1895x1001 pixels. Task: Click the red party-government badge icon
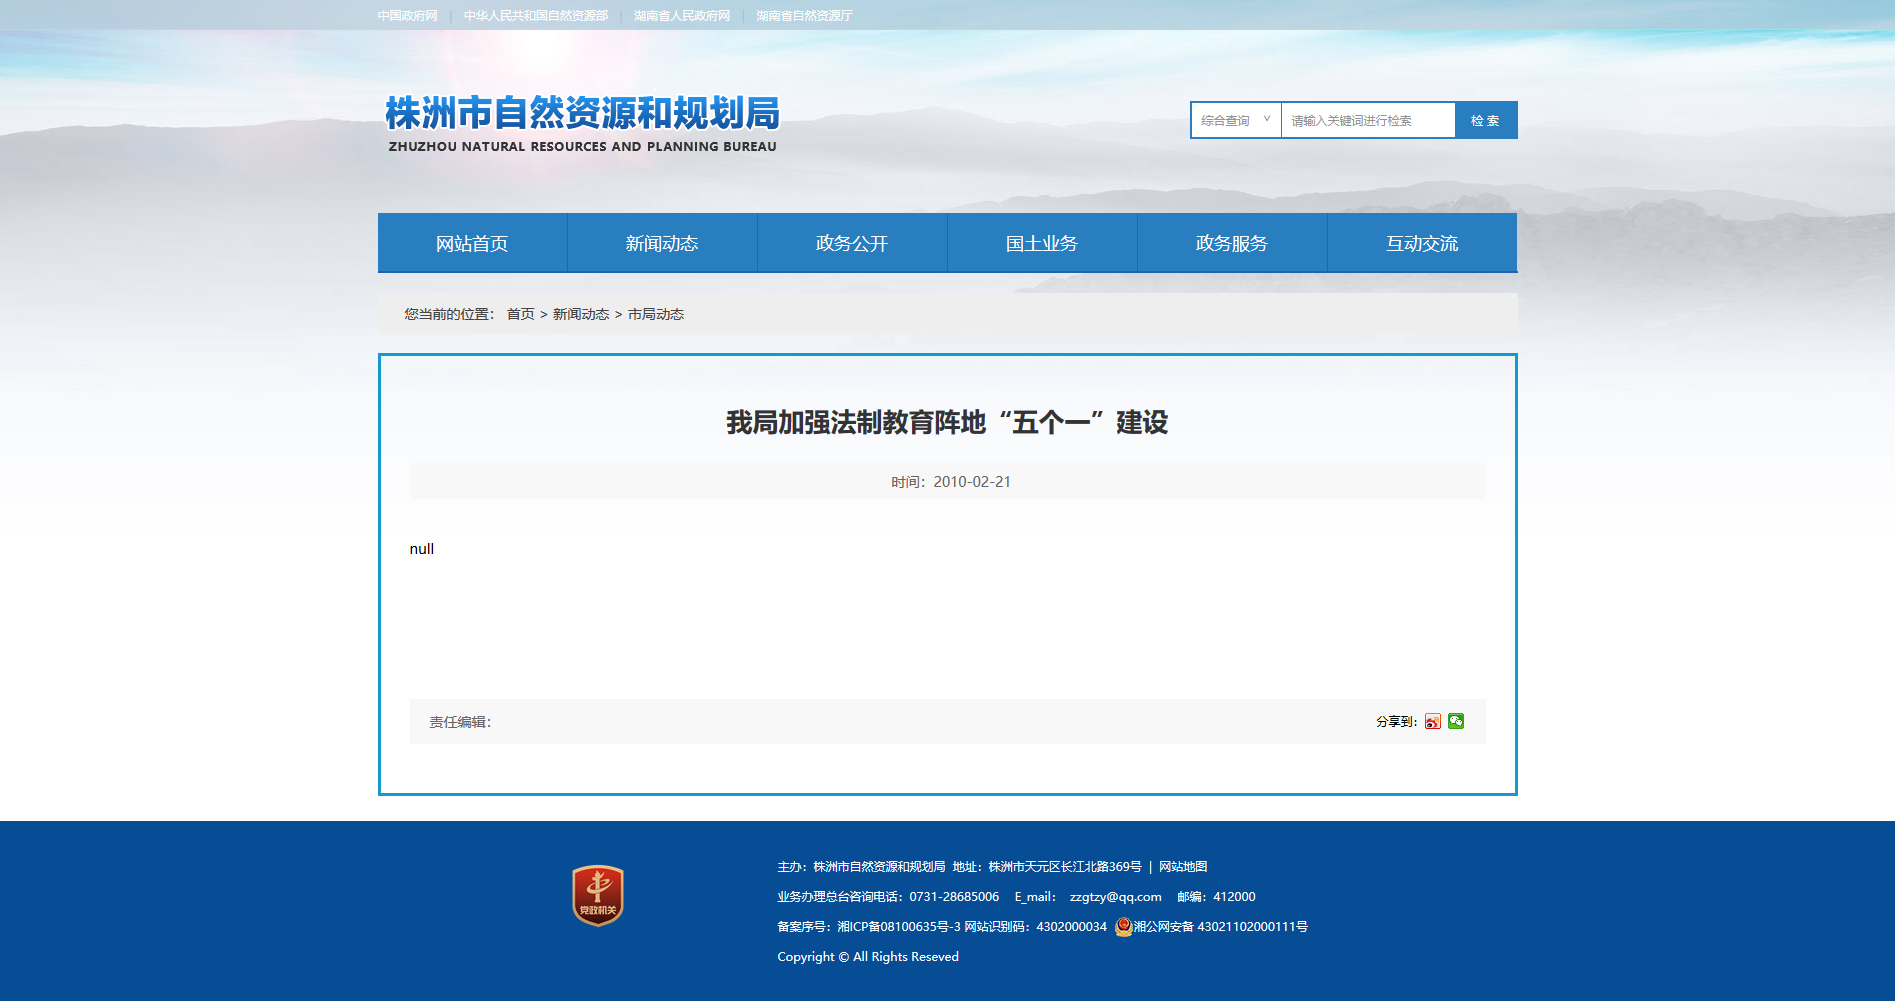(x=598, y=895)
